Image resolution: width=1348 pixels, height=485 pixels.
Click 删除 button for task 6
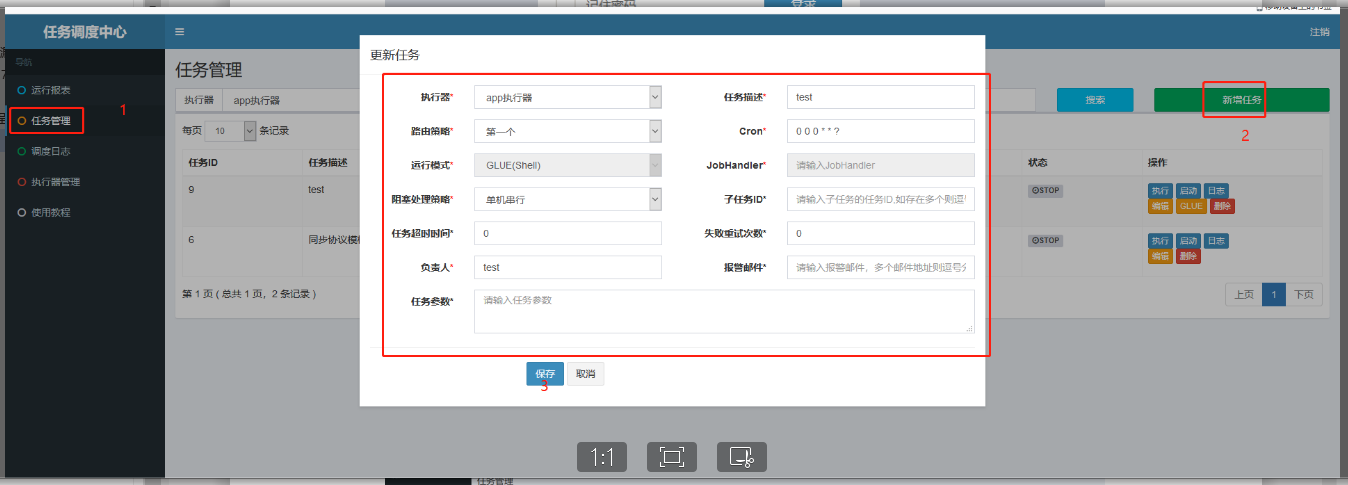coord(1188,256)
